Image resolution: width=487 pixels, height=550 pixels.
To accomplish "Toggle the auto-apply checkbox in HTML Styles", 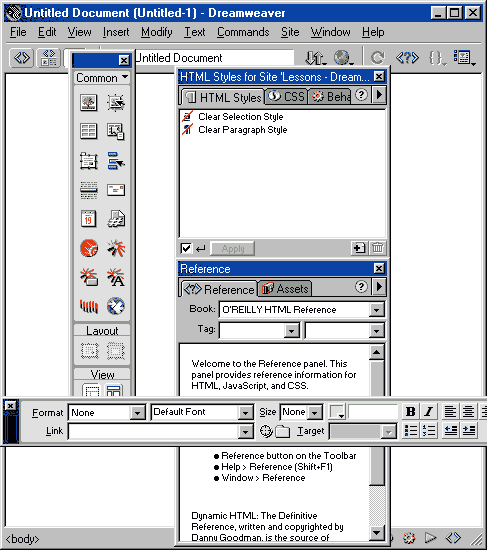I will tap(186, 248).
